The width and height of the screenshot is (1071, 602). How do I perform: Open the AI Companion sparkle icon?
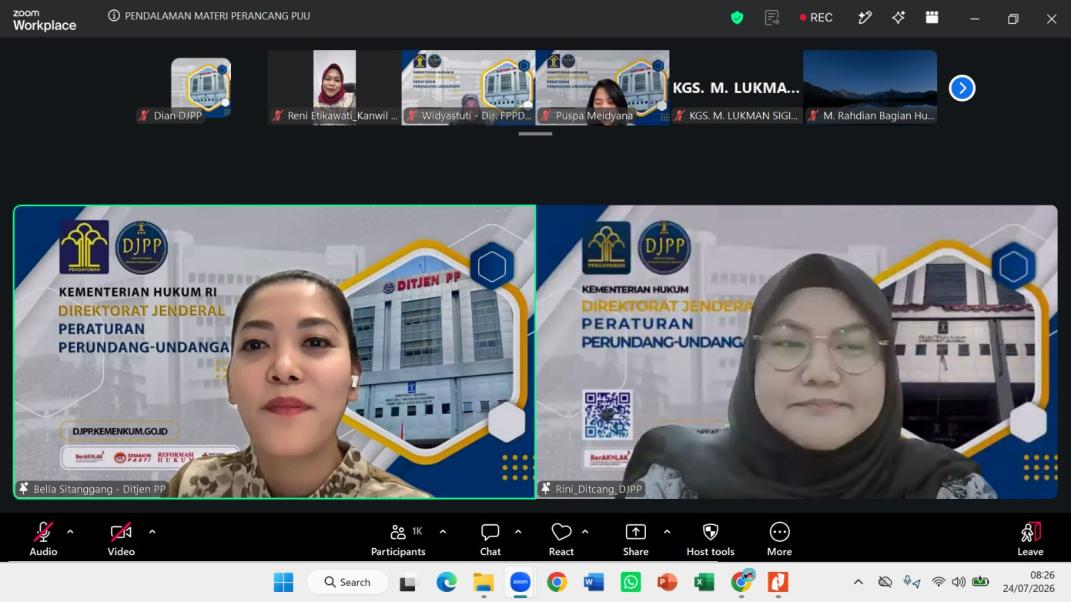click(x=898, y=18)
